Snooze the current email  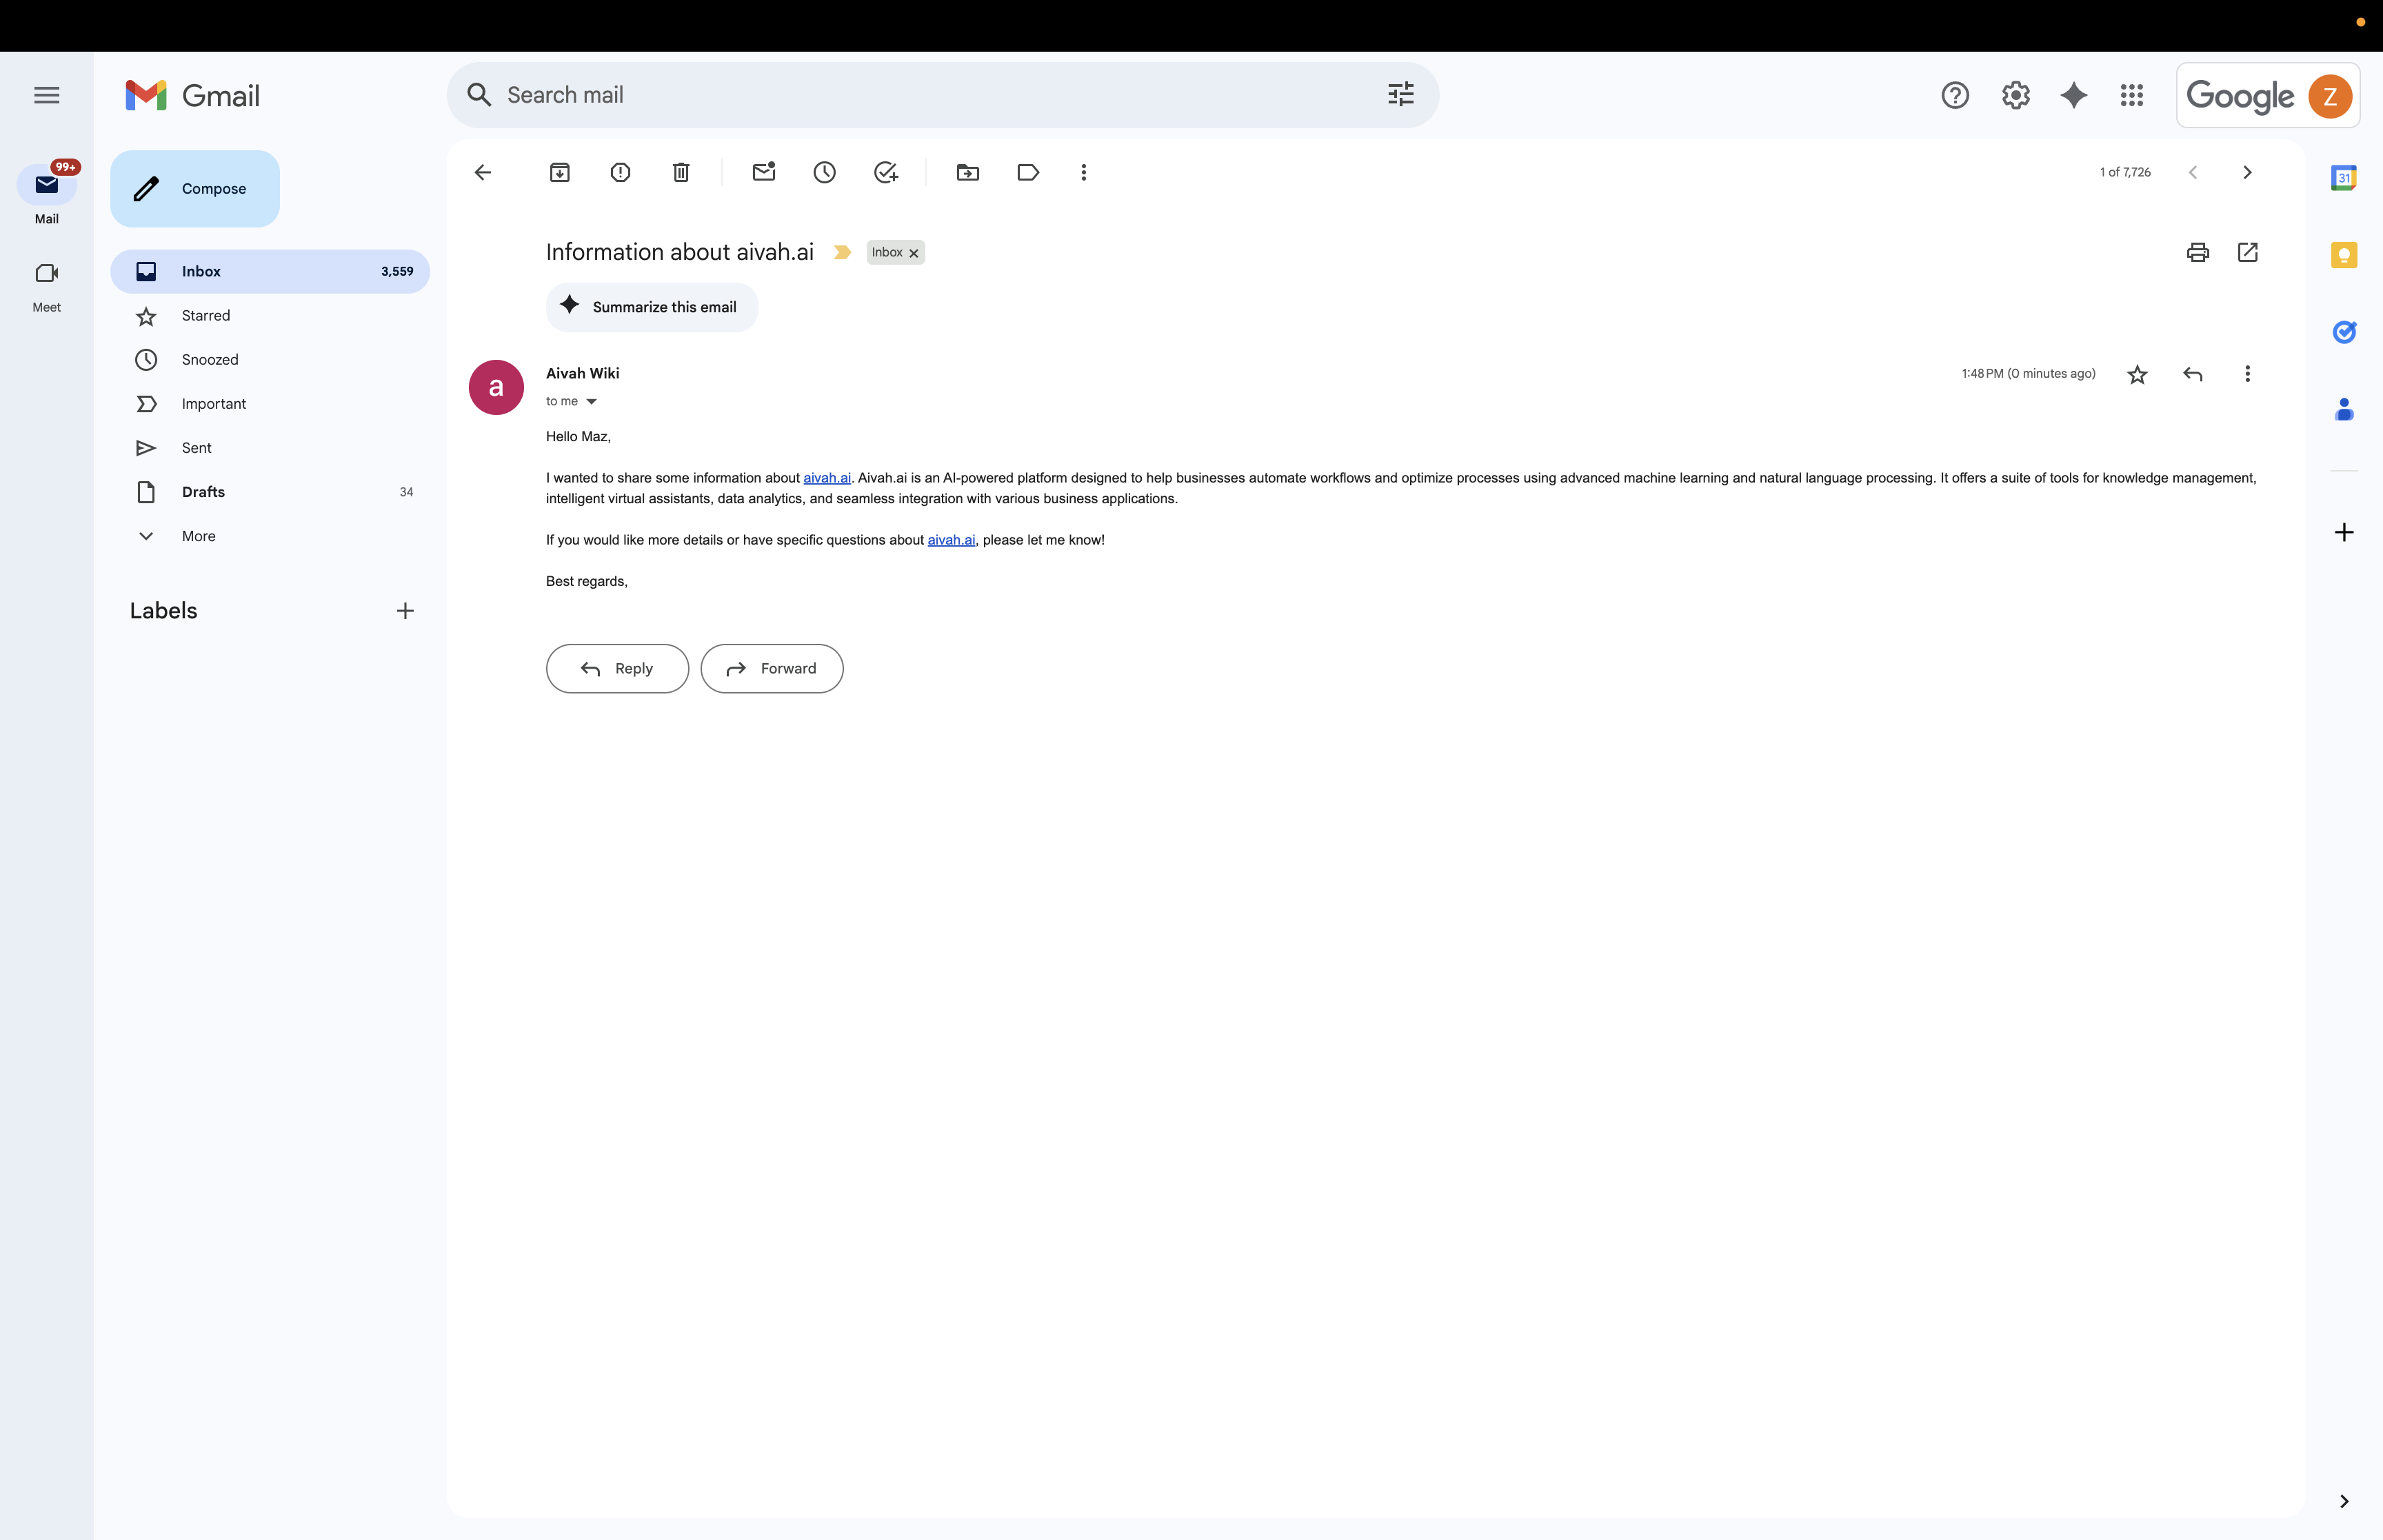[x=824, y=172]
